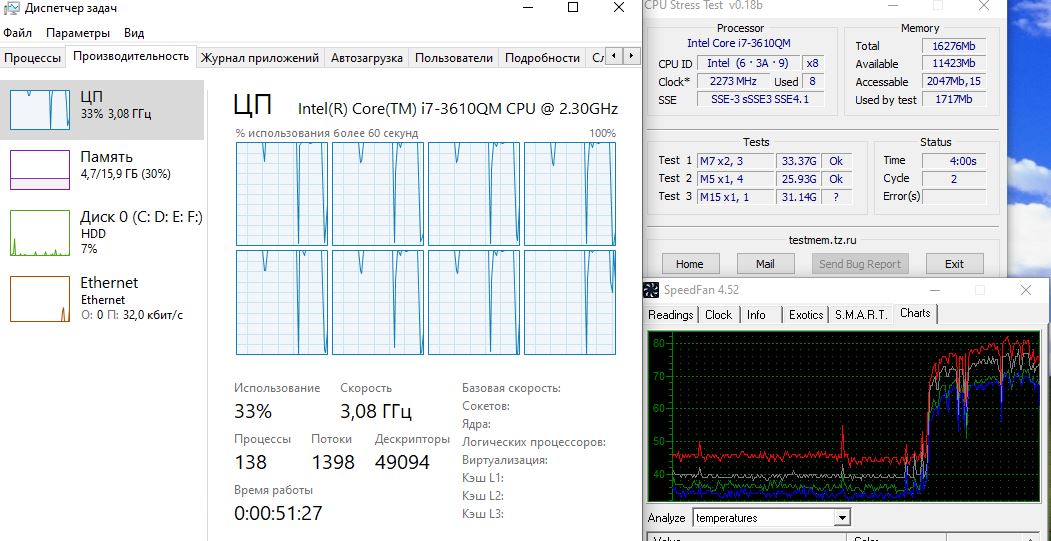Click the first logical processor usage graph
The width and height of the screenshot is (1051, 541).
click(x=282, y=194)
